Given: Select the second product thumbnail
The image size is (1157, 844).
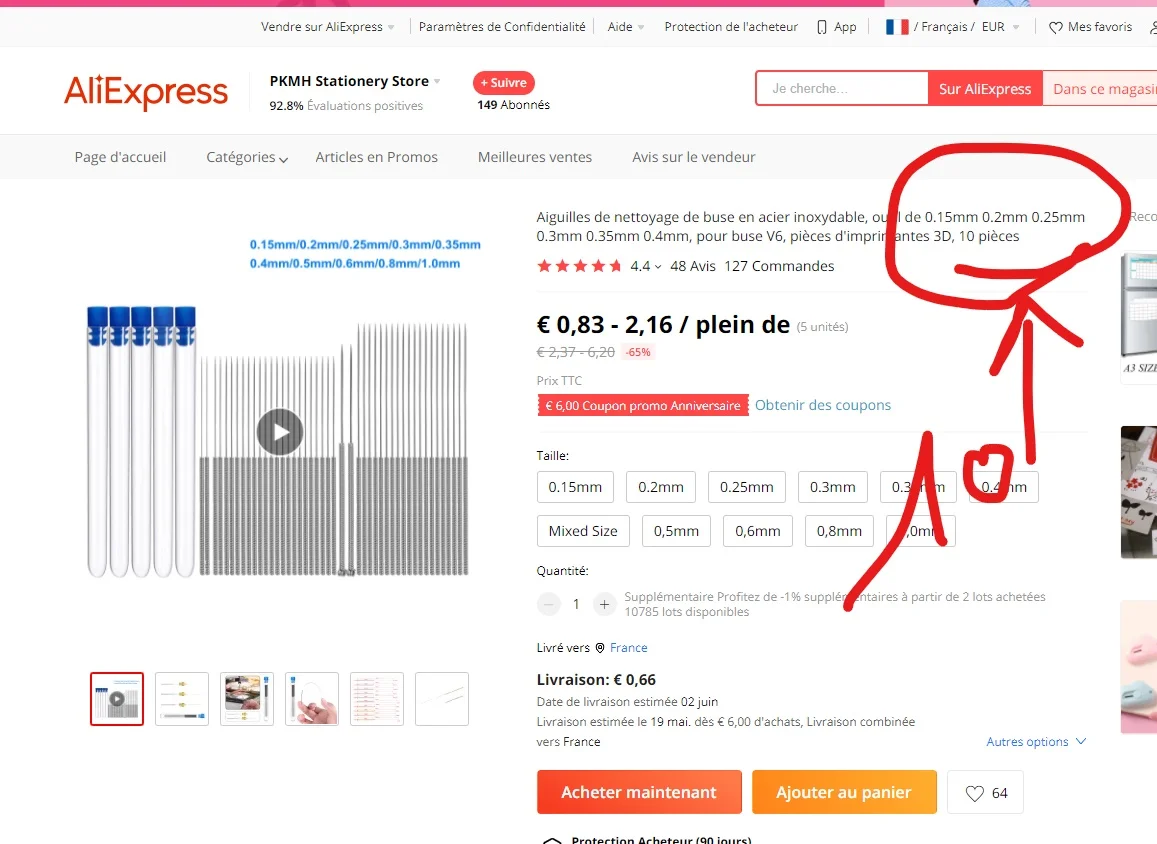Looking at the screenshot, I should tap(182, 699).
